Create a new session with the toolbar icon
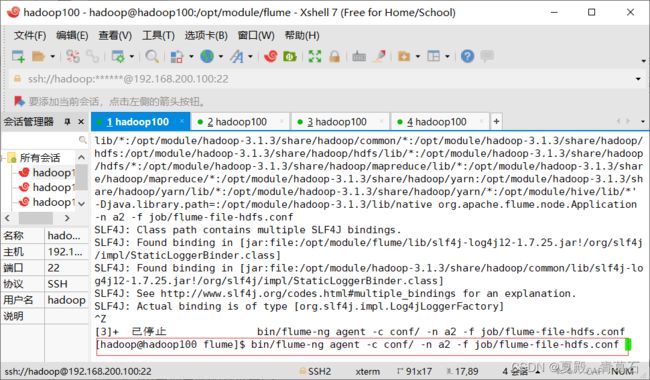 [x=18, y=56]
